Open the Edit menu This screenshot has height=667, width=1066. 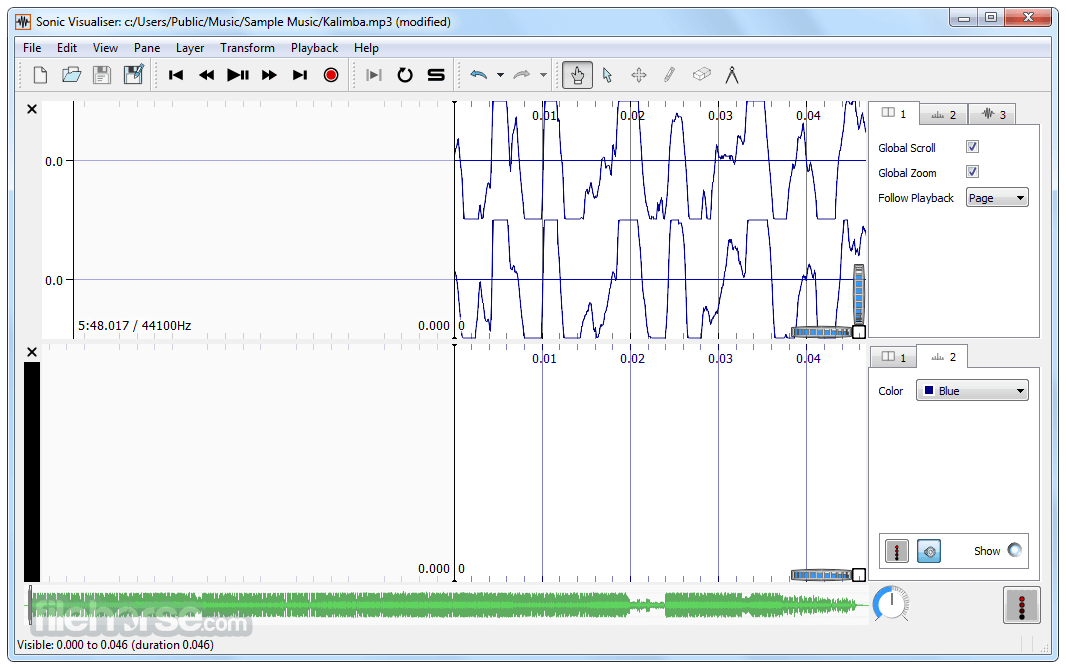[x=67, y=48]
